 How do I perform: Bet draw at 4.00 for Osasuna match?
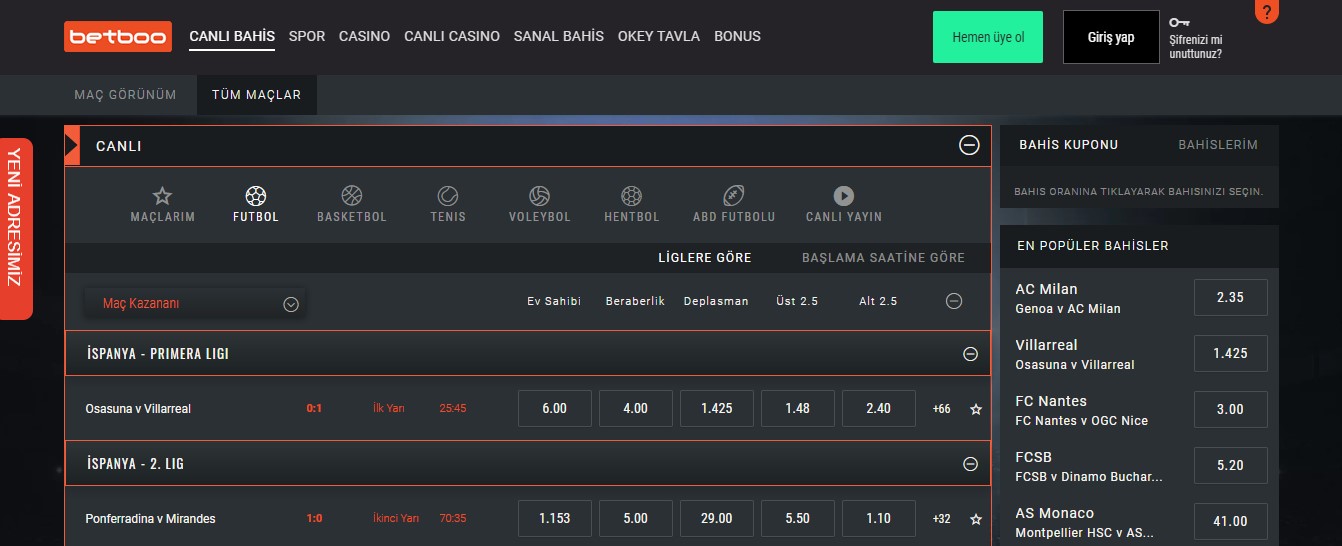[x=636, y=409]
